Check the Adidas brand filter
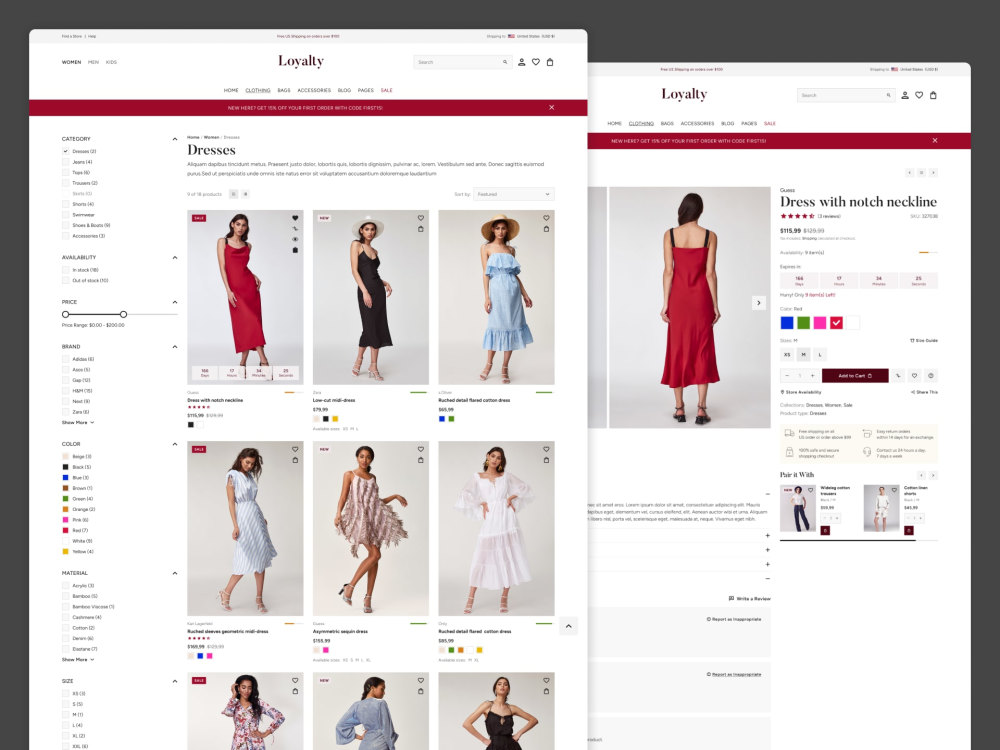Screen dimensions: 1000x750 tap(65, 359)
